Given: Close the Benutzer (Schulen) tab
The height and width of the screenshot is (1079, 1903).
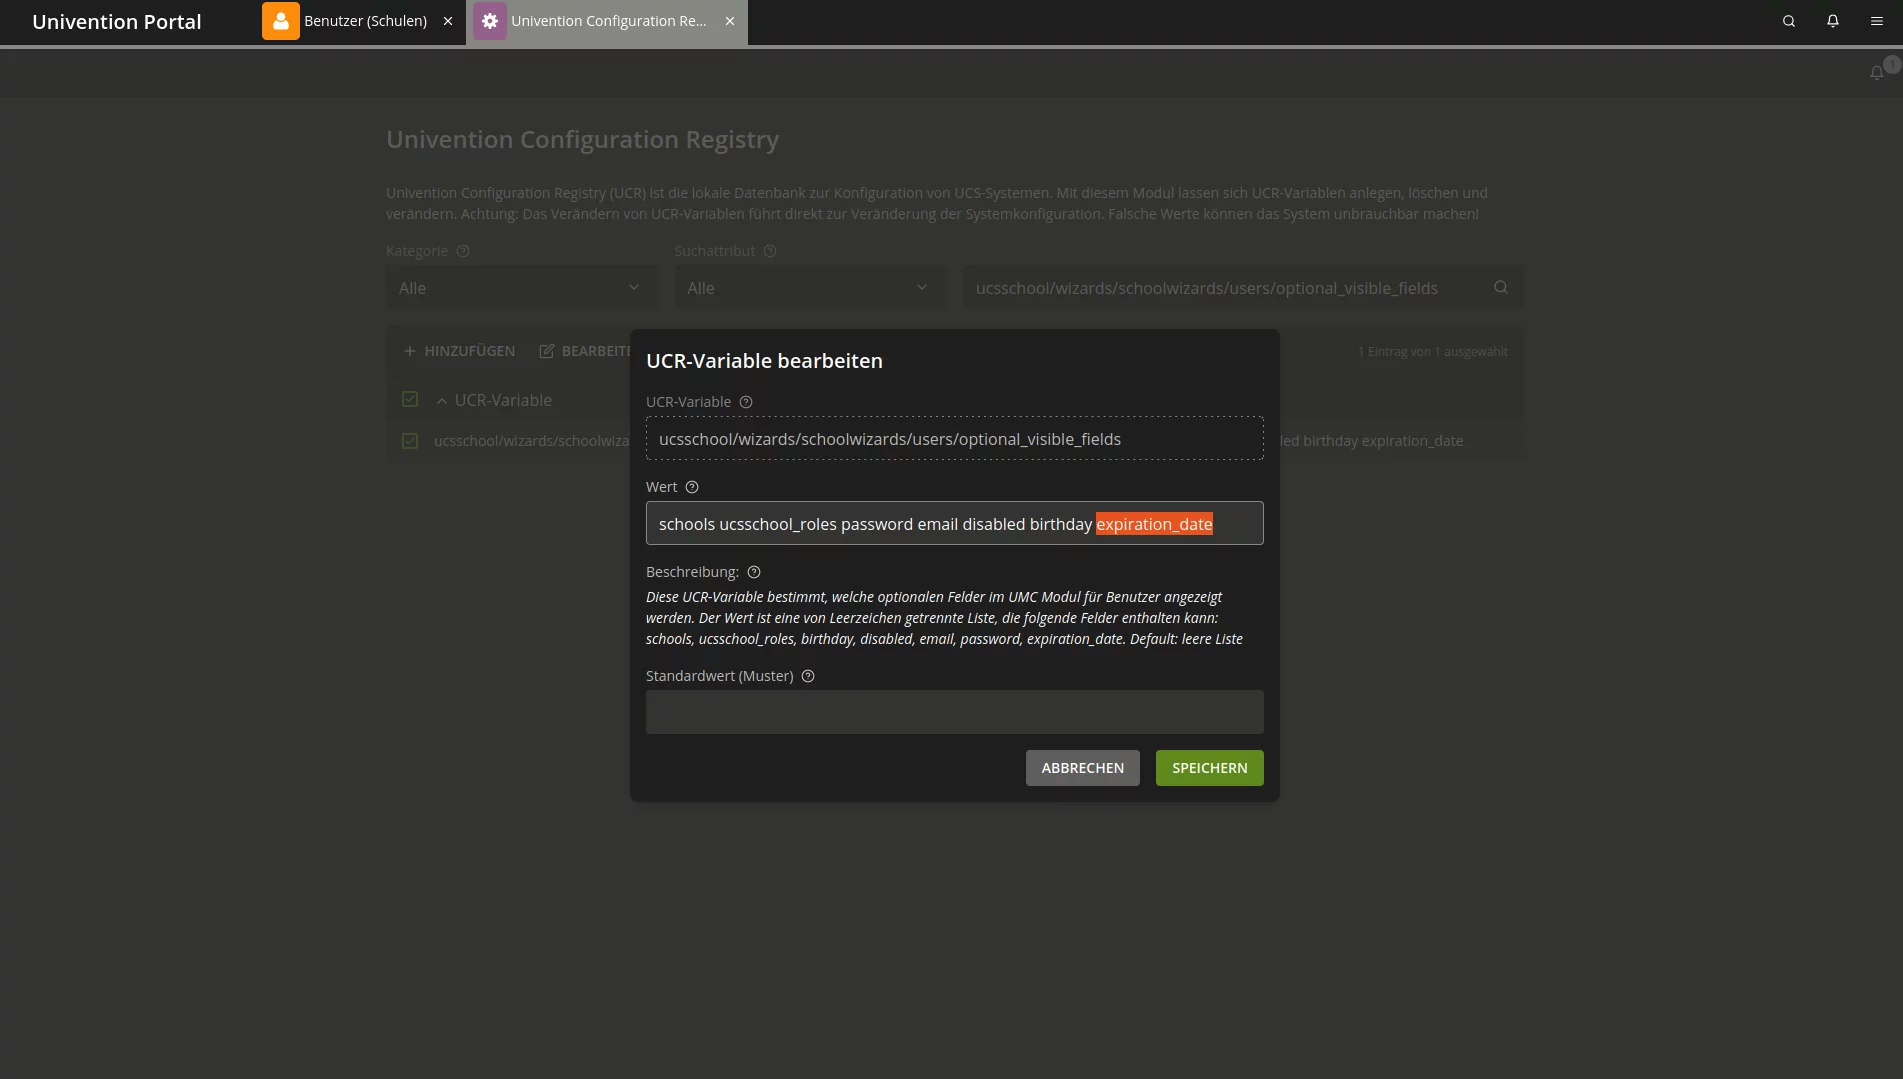Looking at the screenshot, I should 448,21.
